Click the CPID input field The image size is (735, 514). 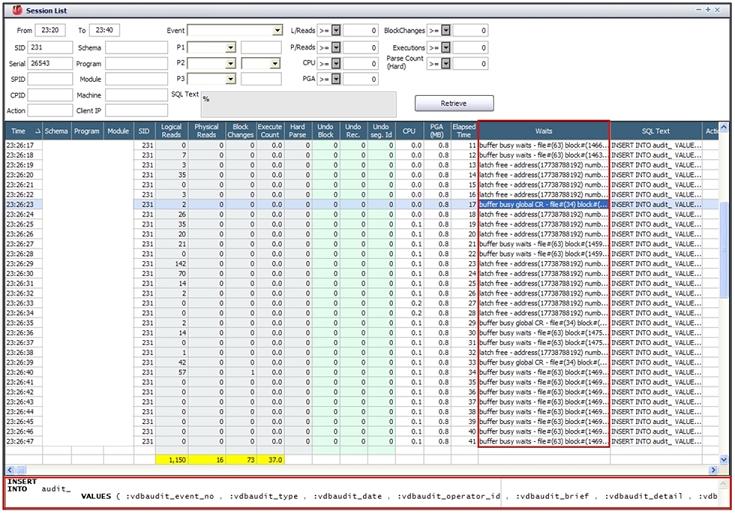(50, 95)
